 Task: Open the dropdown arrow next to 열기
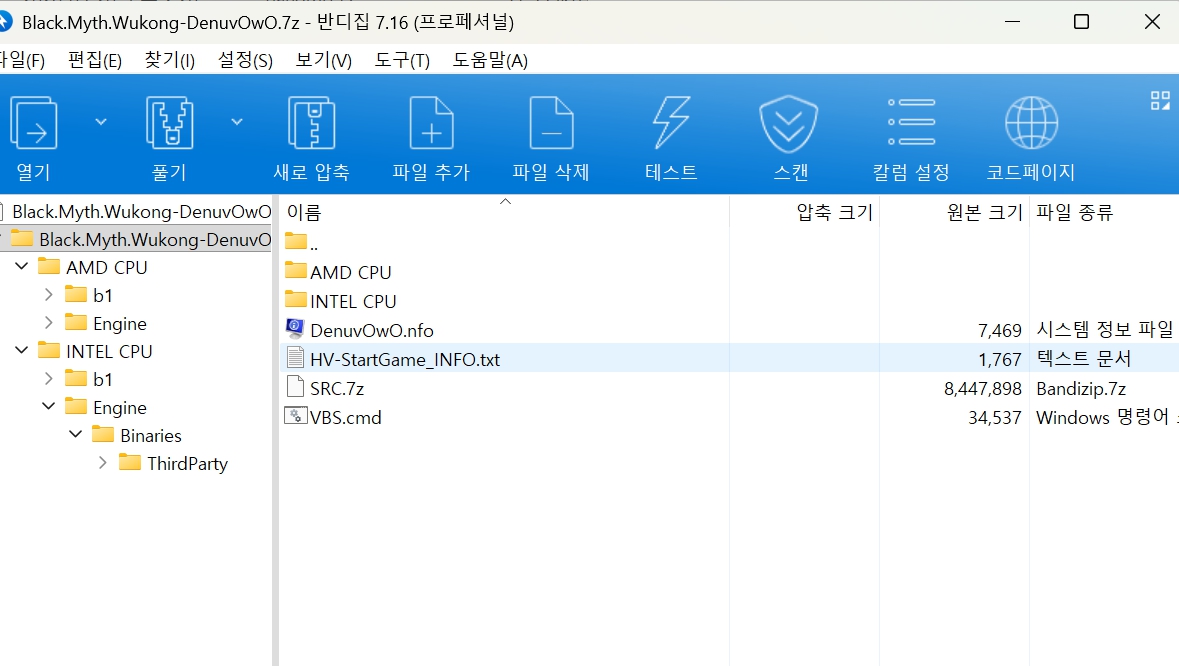[x=101, y=122]
